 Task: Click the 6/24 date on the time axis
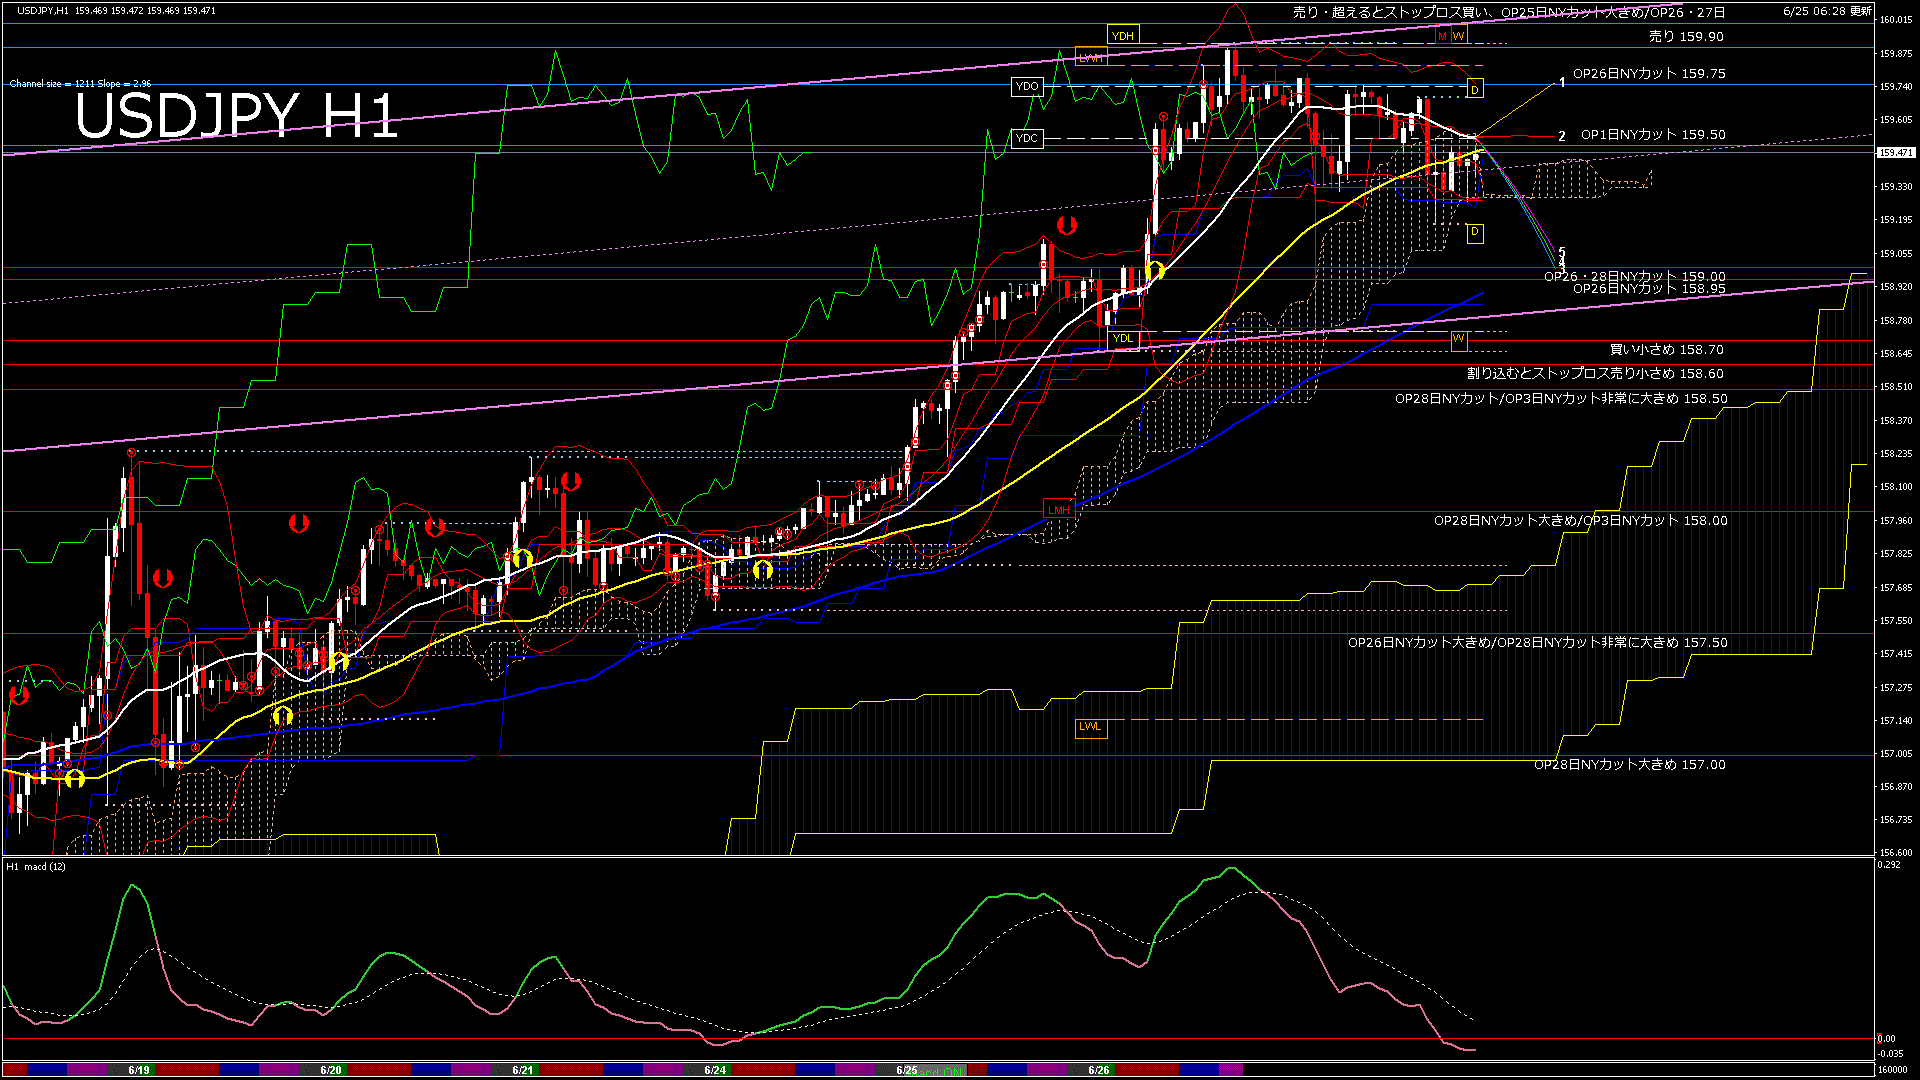(715, 1070)
